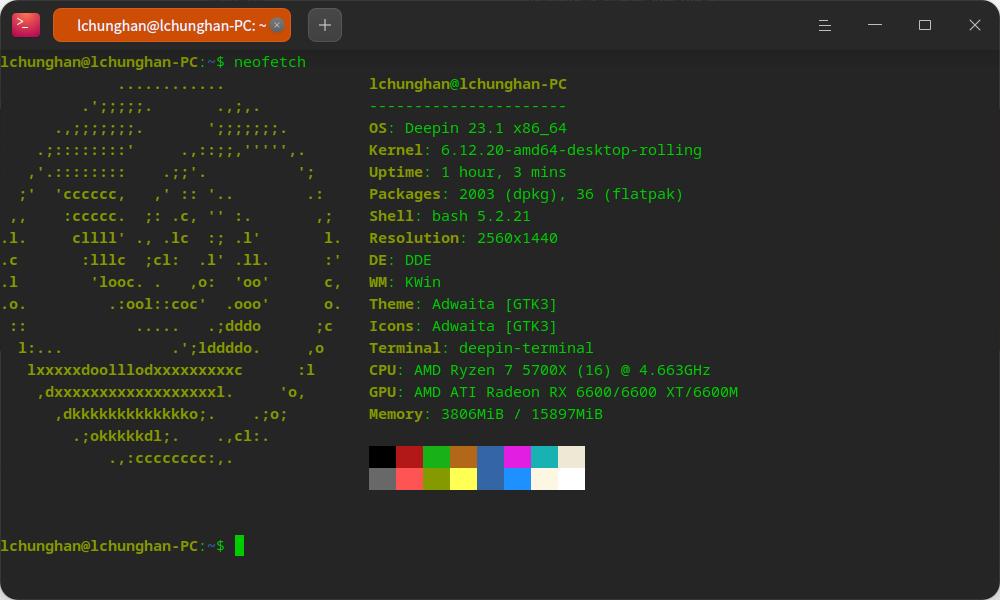This screenshot has width=1000, height=600.
Task: Click the Resolution: 2560x1440 line
Action: point(463,238)
